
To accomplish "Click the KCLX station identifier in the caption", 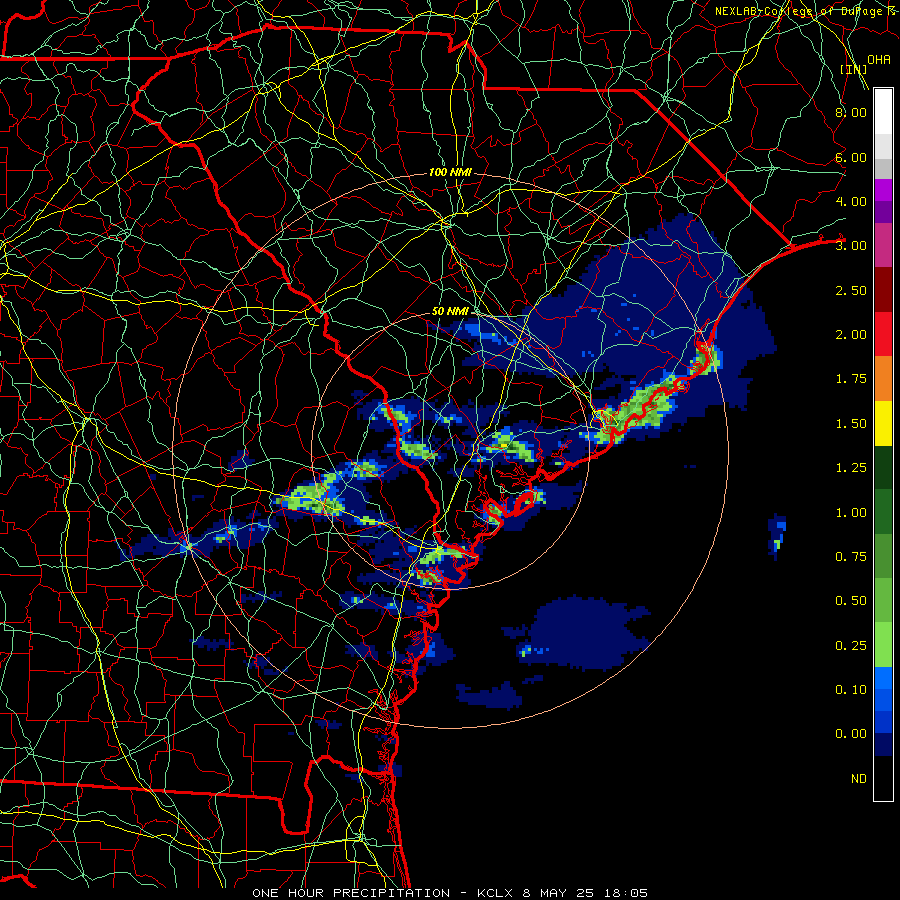I will point(496,893).
